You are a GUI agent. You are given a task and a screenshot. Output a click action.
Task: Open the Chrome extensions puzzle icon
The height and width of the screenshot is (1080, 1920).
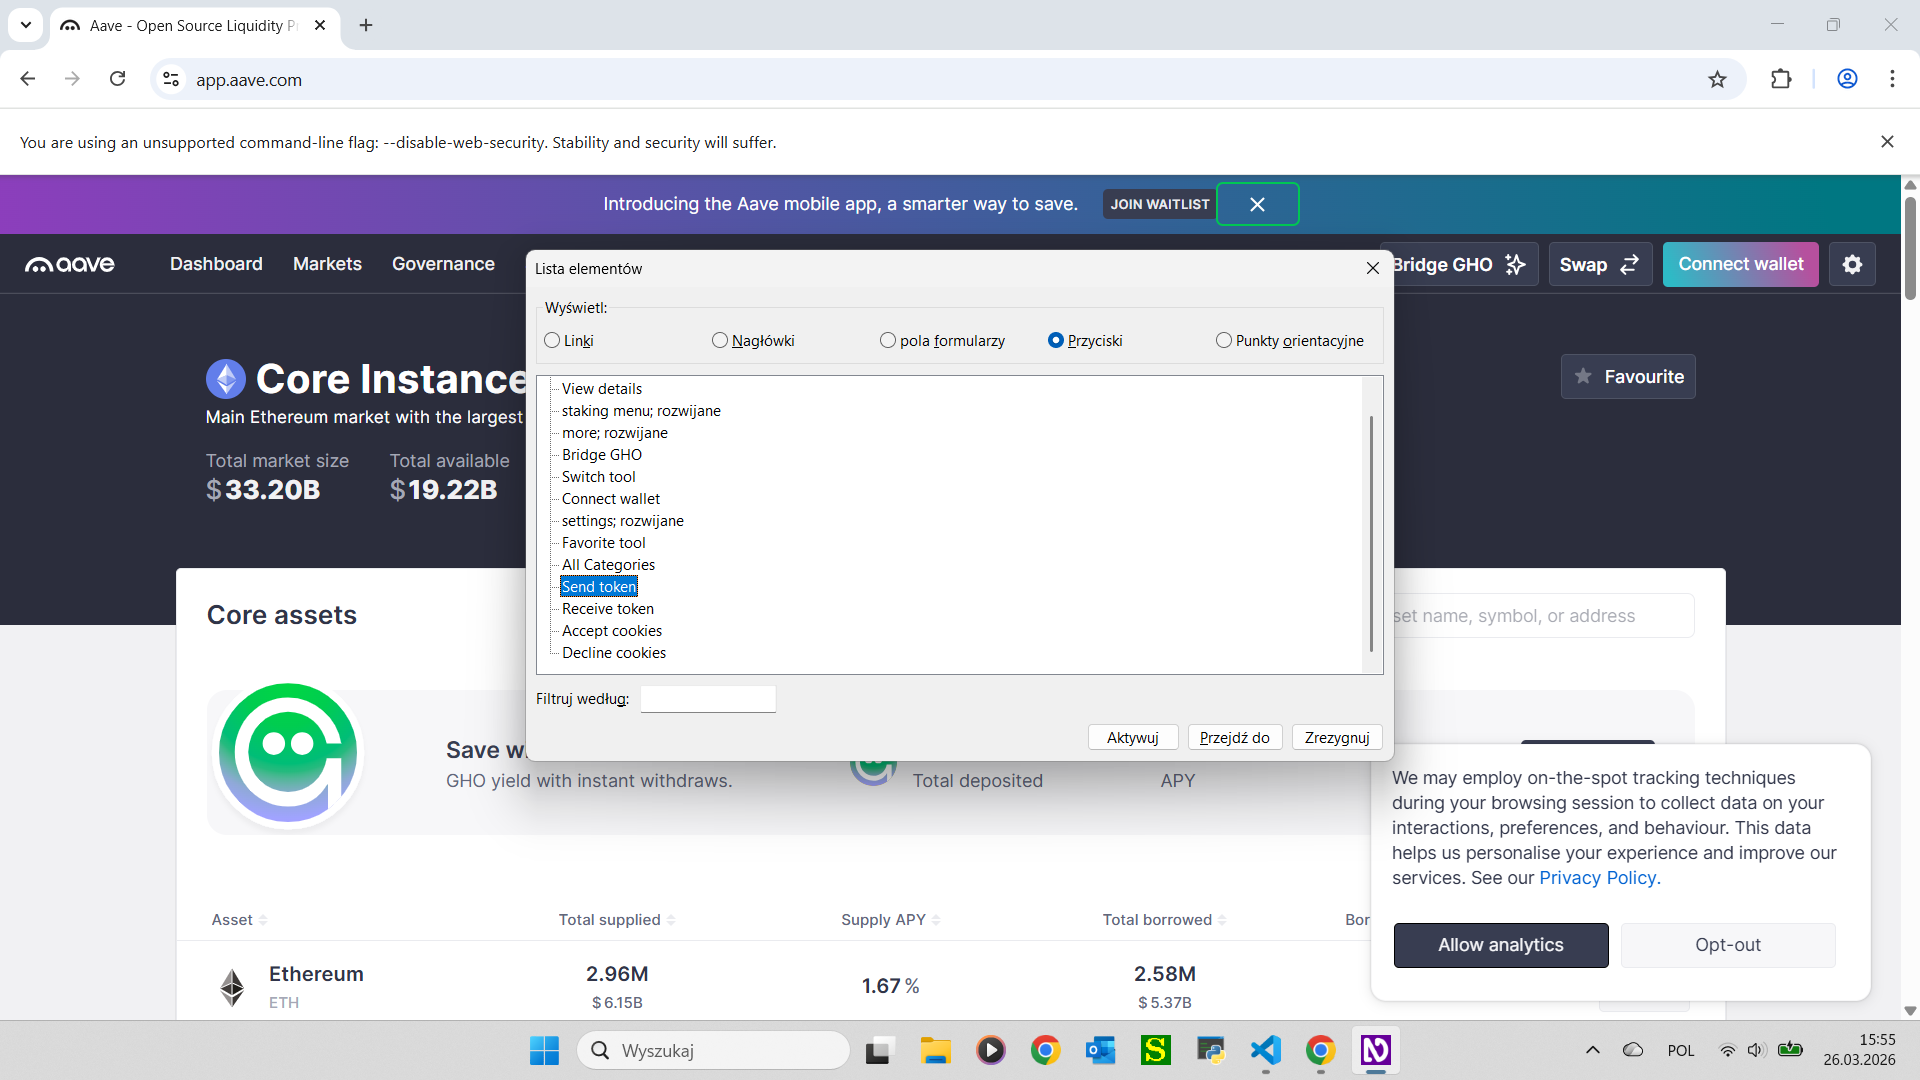[x=1781, y=79]
